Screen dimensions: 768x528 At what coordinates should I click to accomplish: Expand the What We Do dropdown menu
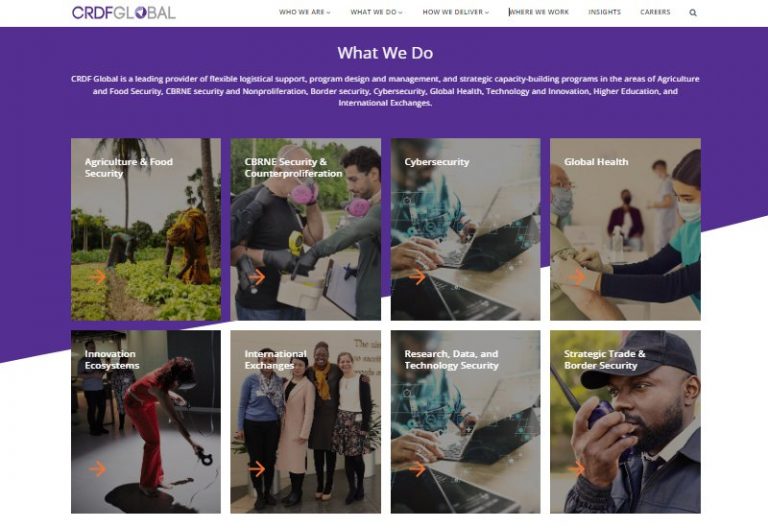(376, 12)
